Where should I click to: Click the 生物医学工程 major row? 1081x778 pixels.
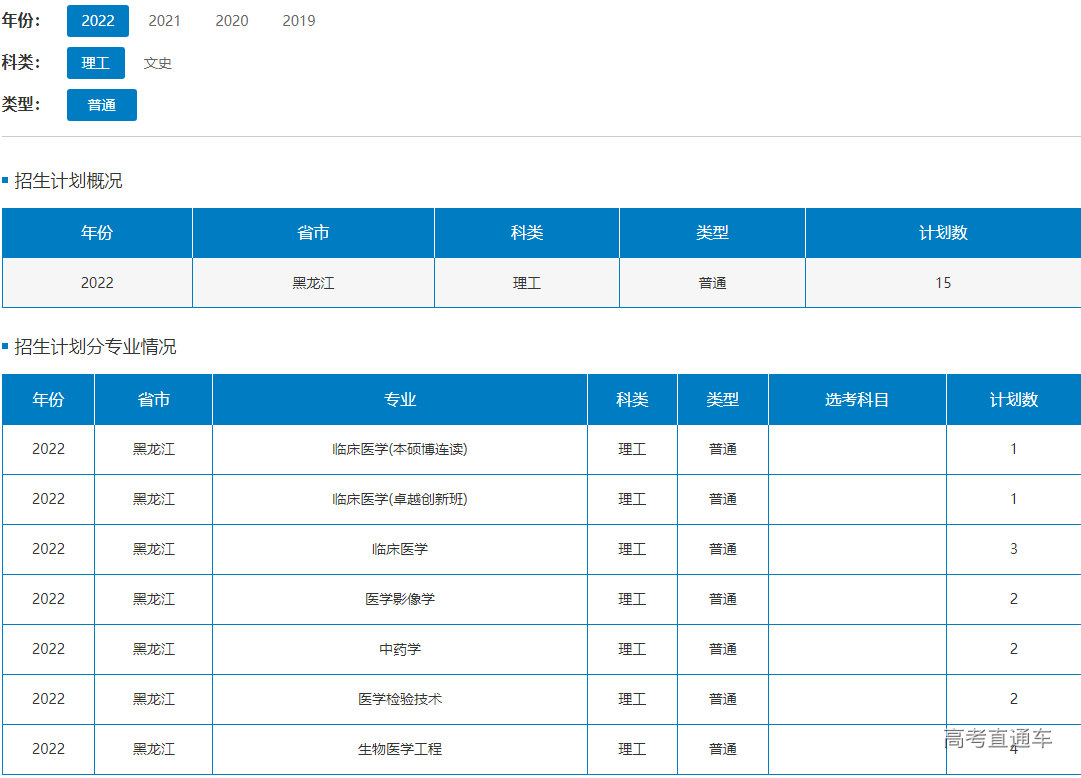[400, 749]
